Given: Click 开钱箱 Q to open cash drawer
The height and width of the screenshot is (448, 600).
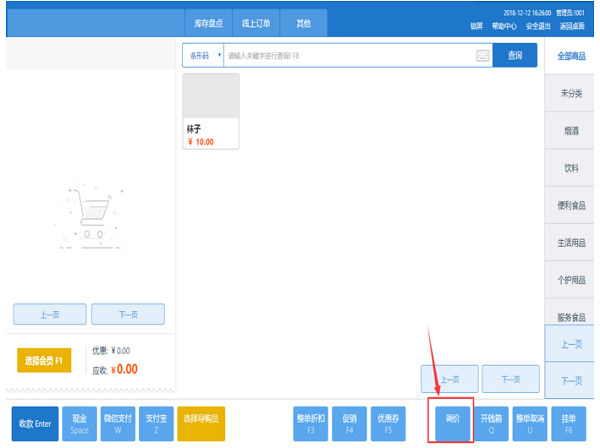Looking at the screenshot, I should pyautogui.click(x=491, y=424).
